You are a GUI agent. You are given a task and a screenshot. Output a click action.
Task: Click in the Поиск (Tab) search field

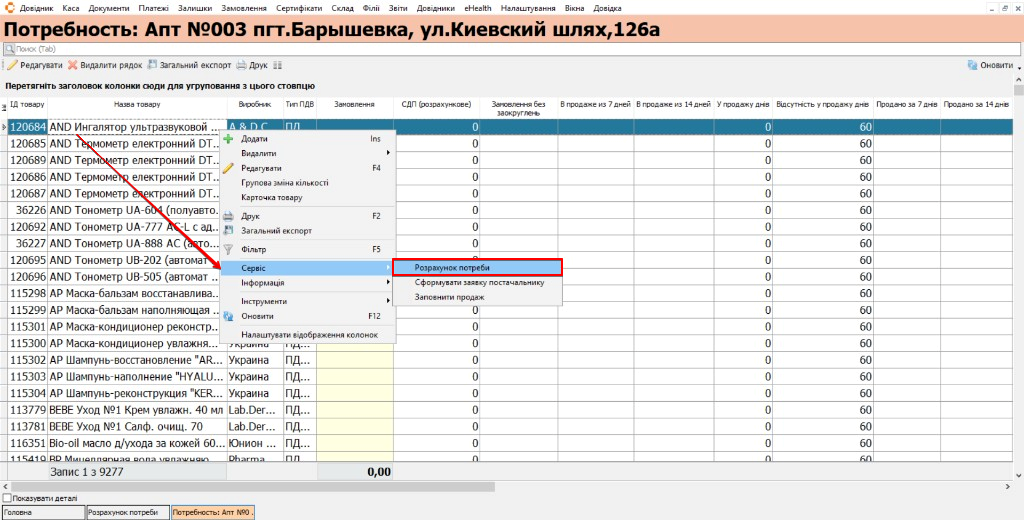pos(511,49)
